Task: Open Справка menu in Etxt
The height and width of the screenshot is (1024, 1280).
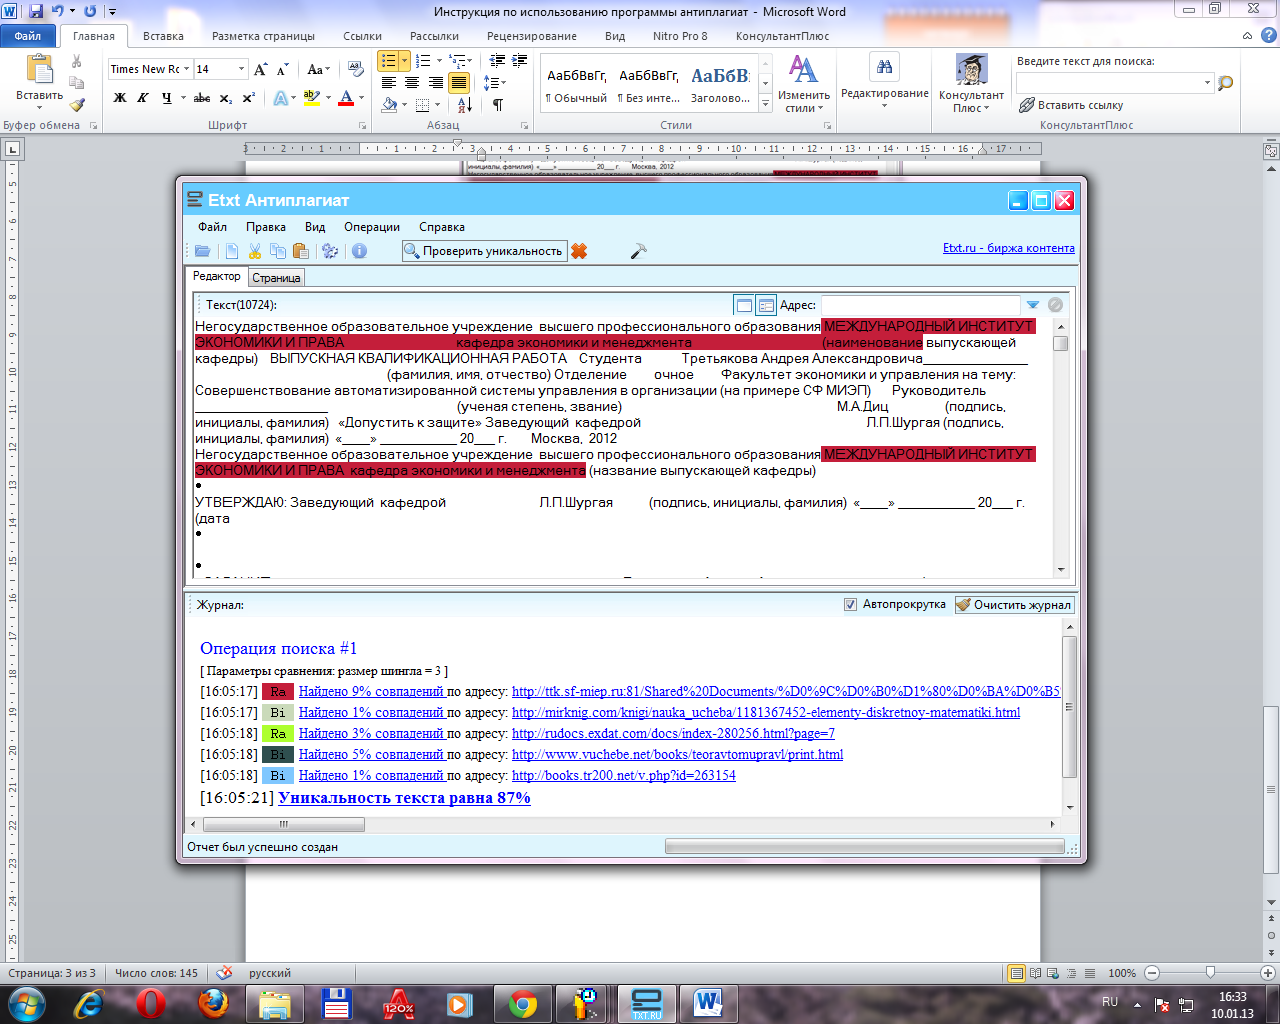Action: pyautogui.click(x=442, y=227)
